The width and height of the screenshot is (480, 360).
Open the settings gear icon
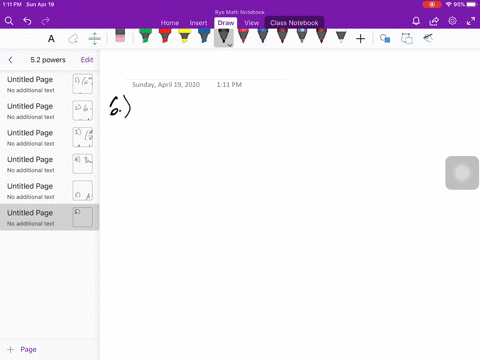pyautogui.click(x=452, y=21)
